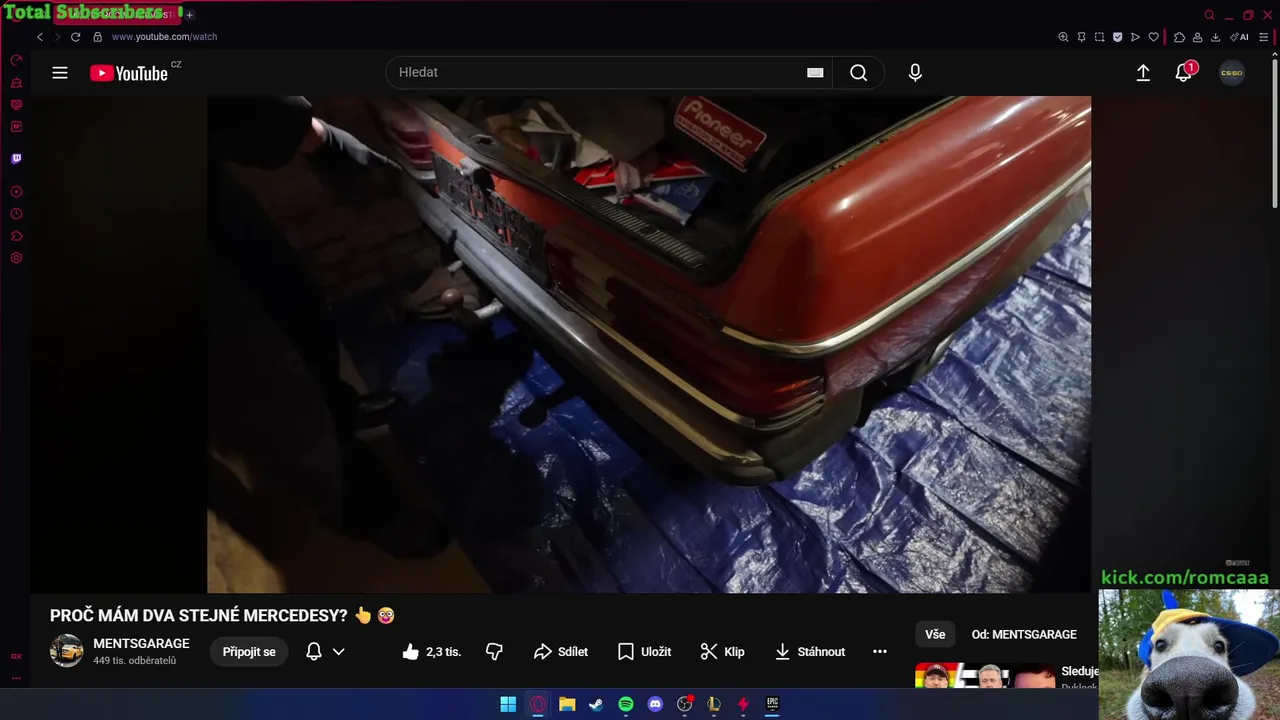
Task: Open the sidebar settings gear
Action: click(16, 258)
